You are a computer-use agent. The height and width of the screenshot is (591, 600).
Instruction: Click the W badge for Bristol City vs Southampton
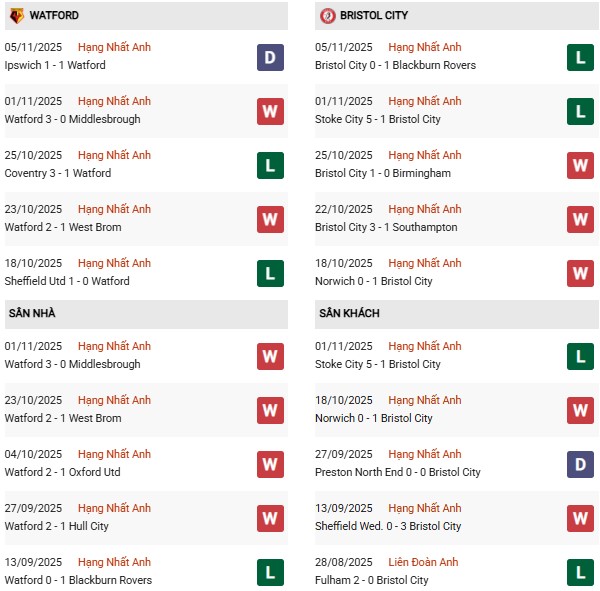click(x=580, y=219)
